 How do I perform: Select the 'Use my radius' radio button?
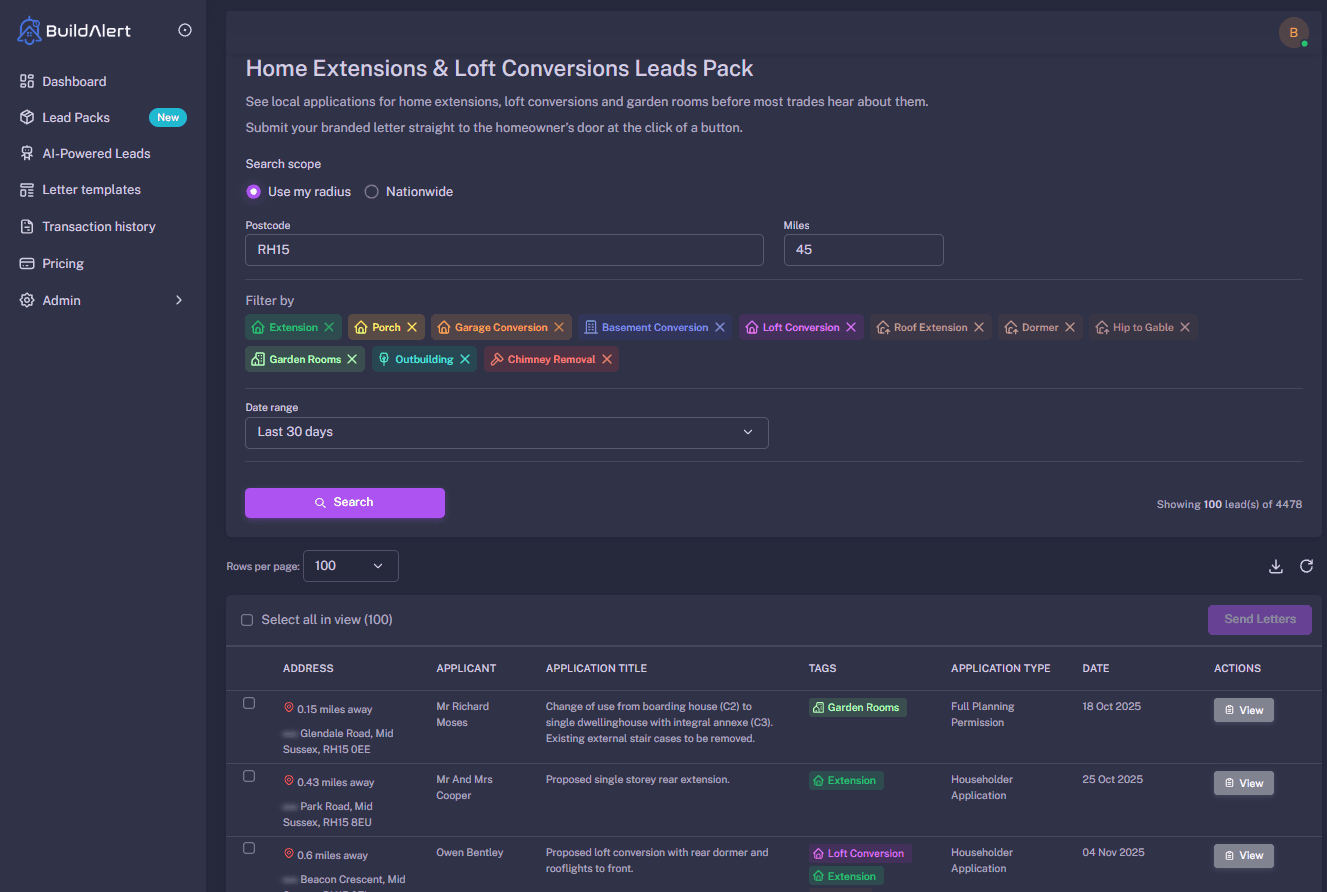click(254, 191)
